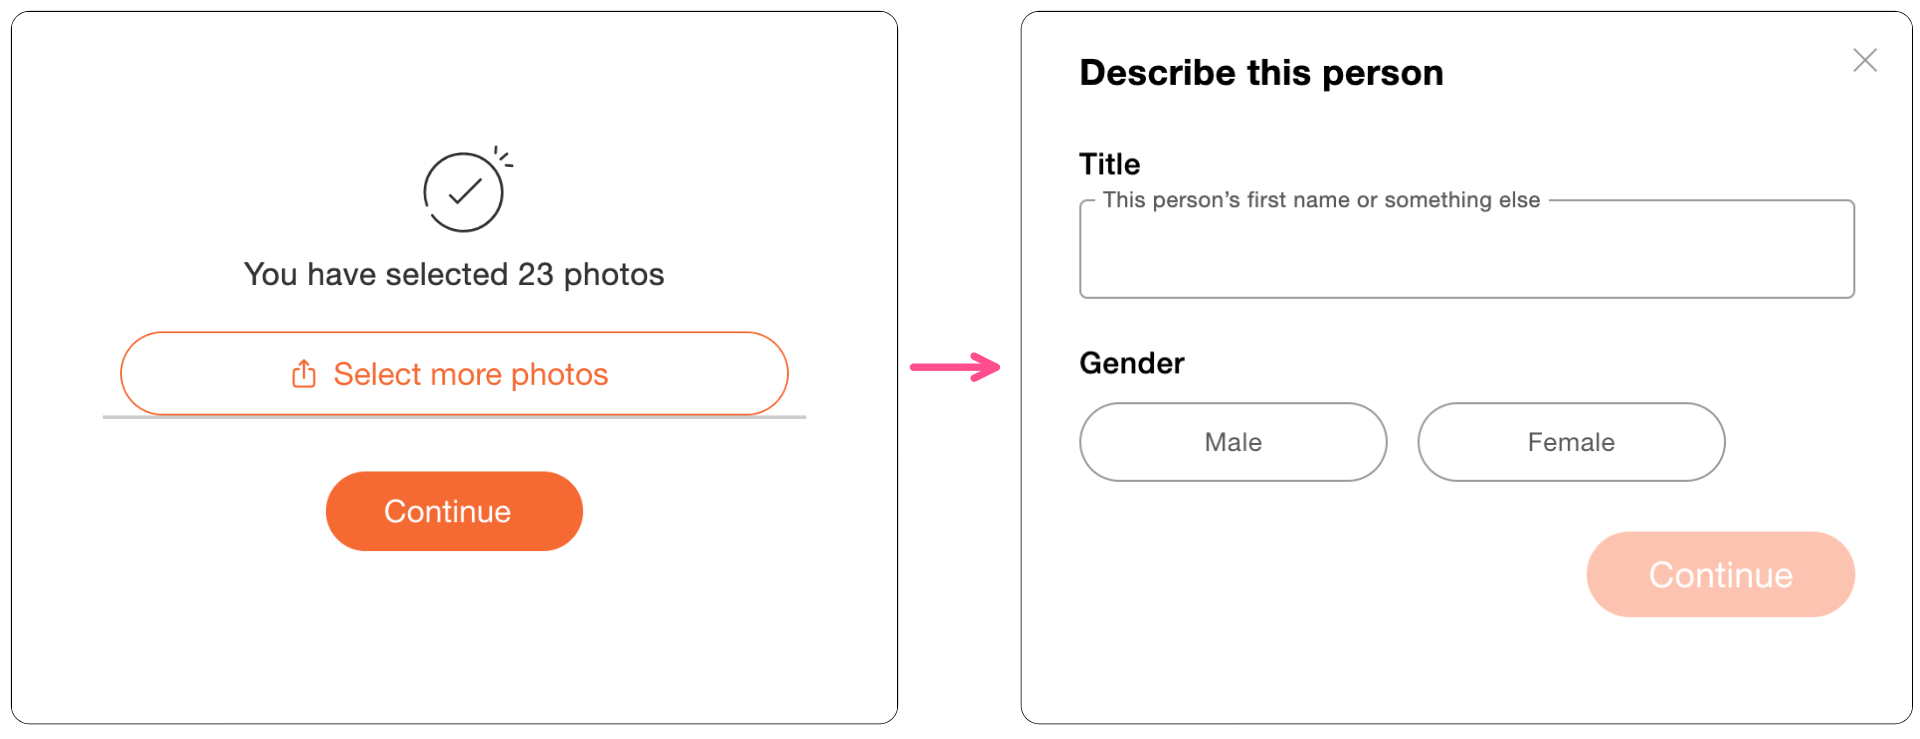Click the Title section label
The width and height of the screenshot is (1920, 739).
(1109, 164)
